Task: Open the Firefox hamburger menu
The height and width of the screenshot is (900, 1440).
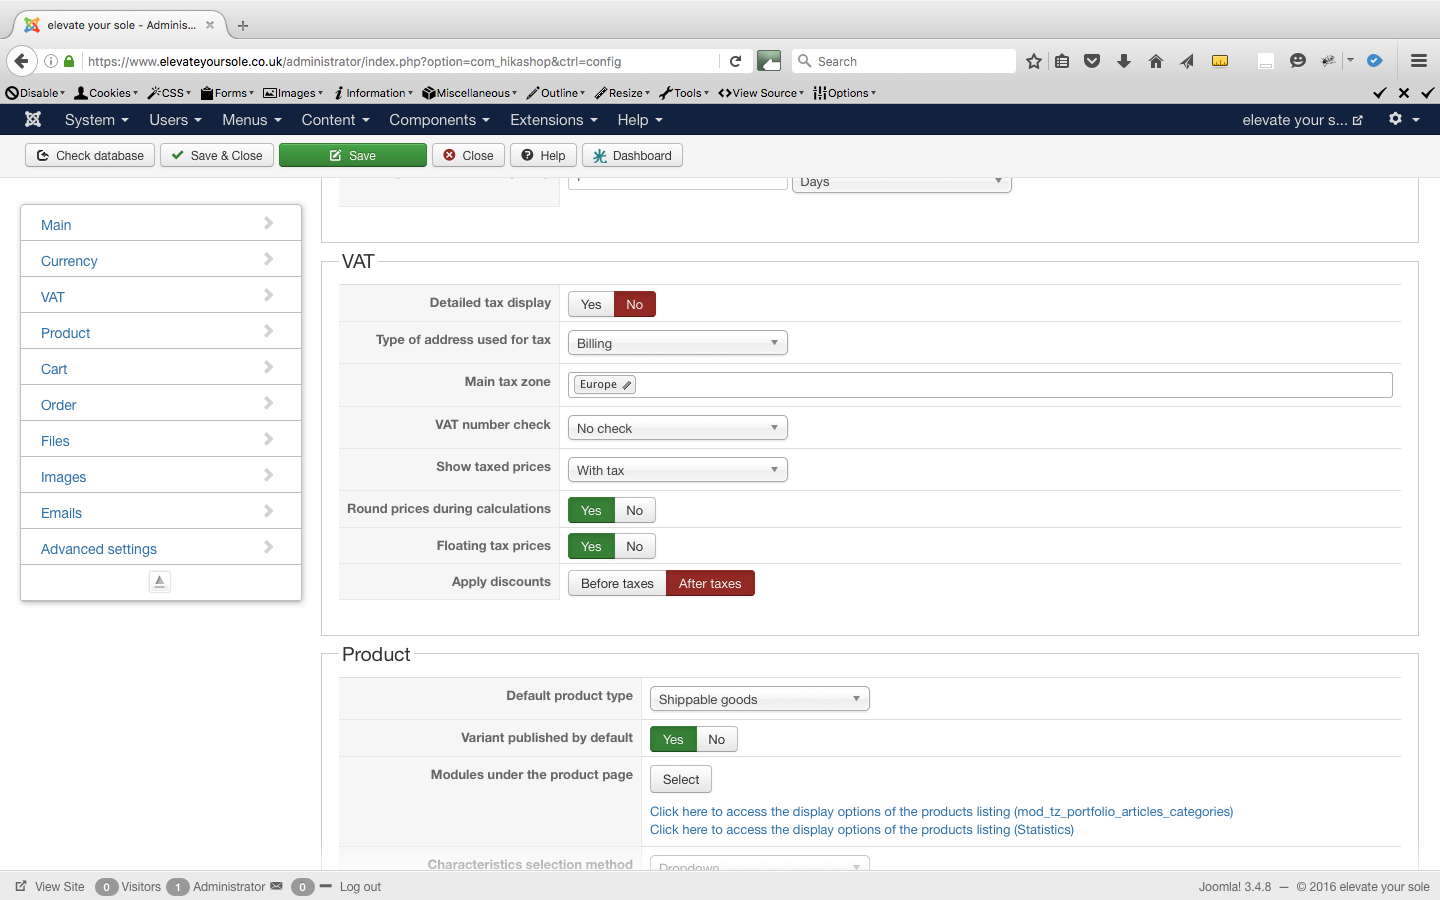Action: pyautogui.click(x=1418, y=61)
